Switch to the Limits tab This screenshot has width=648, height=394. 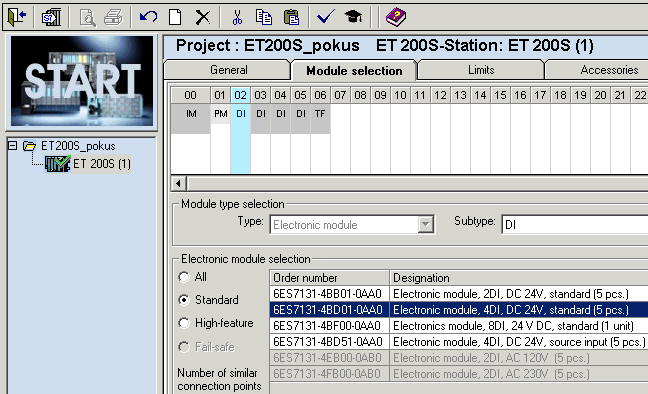481,70
